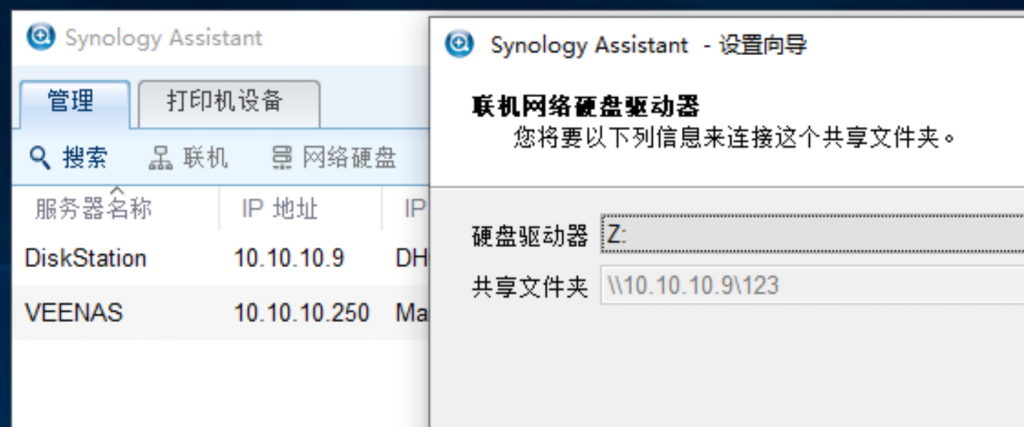Click the 搜索 magnifier icon
The width and height of the screenshot is (1024, 427).
tap(40, 157)
